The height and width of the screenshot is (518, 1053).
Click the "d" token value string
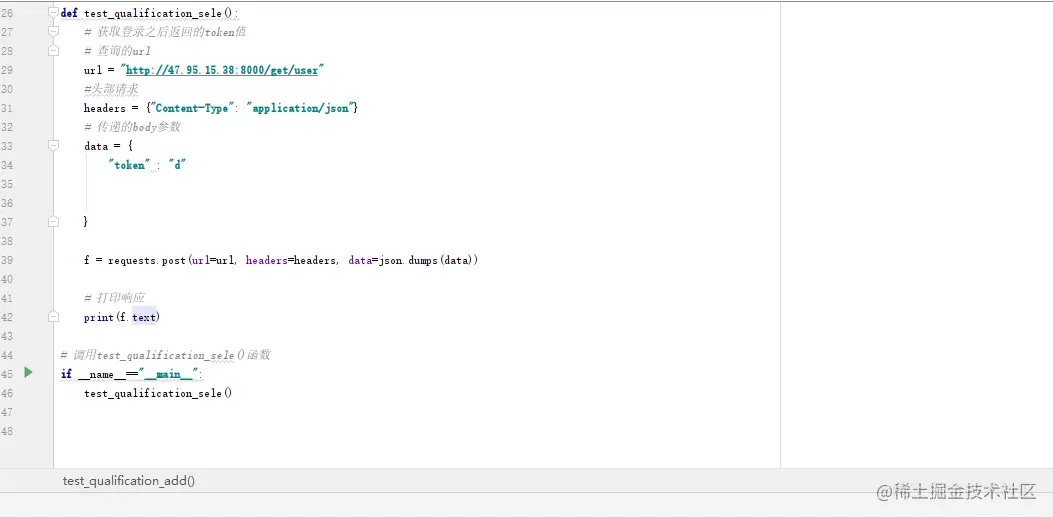tap(177, 165)
